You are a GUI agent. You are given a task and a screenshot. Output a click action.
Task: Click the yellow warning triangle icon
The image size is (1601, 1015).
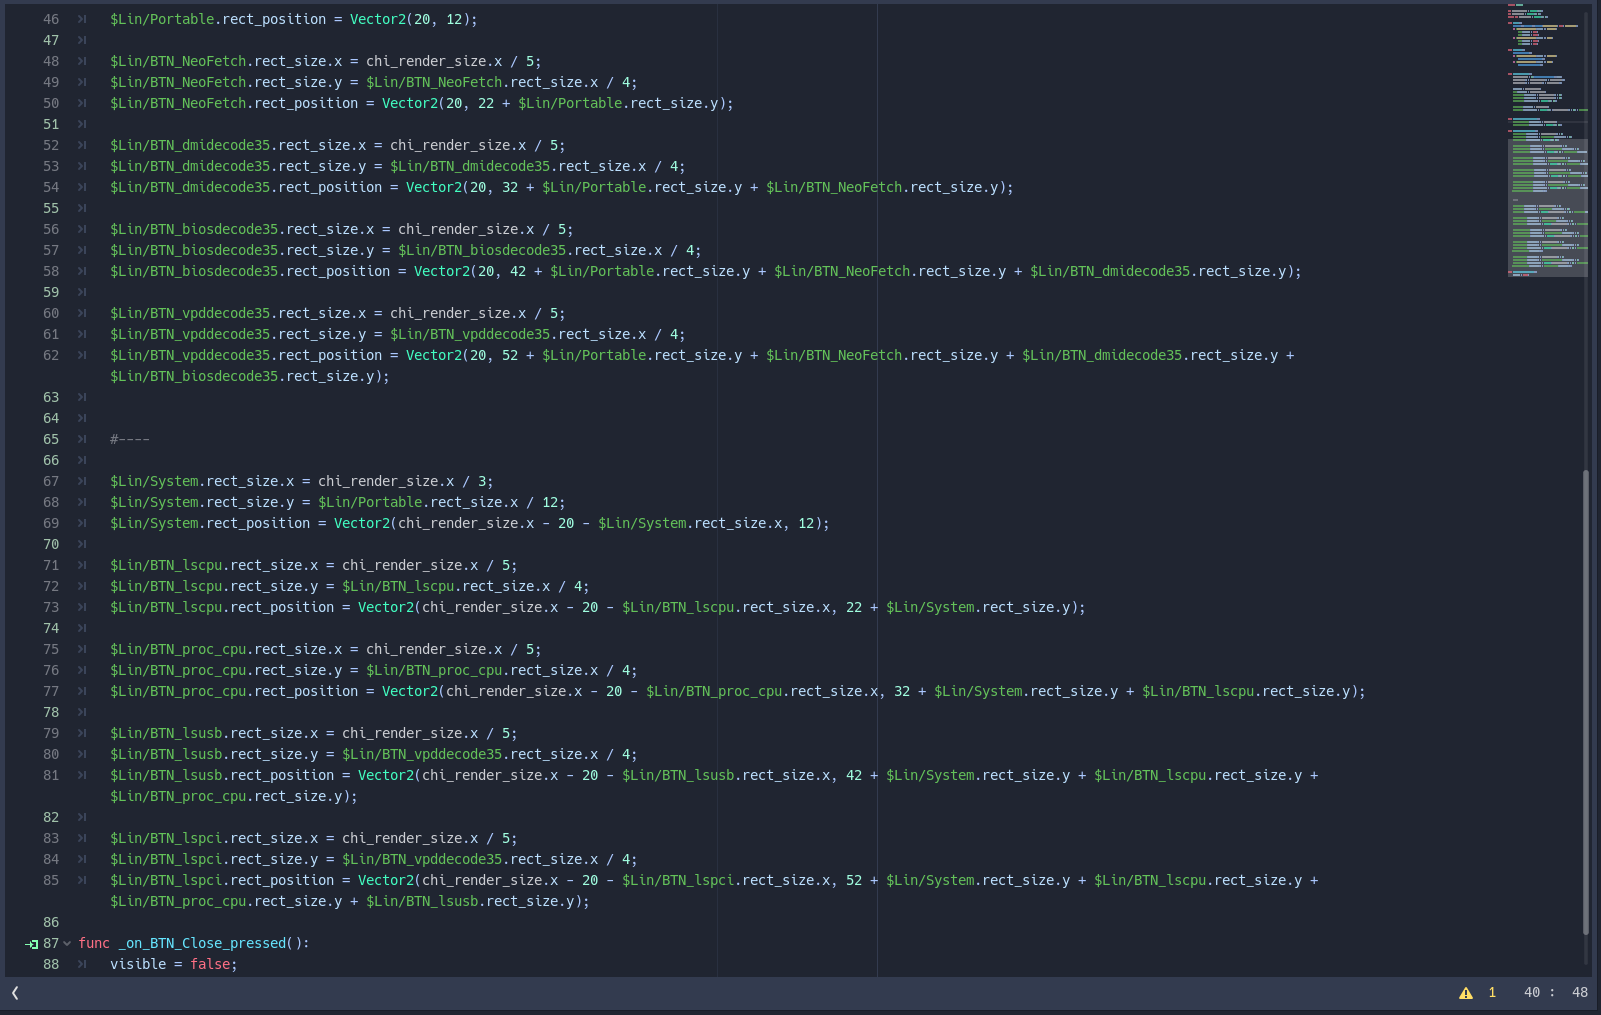pyautogui.click(x=1466, y=993)
